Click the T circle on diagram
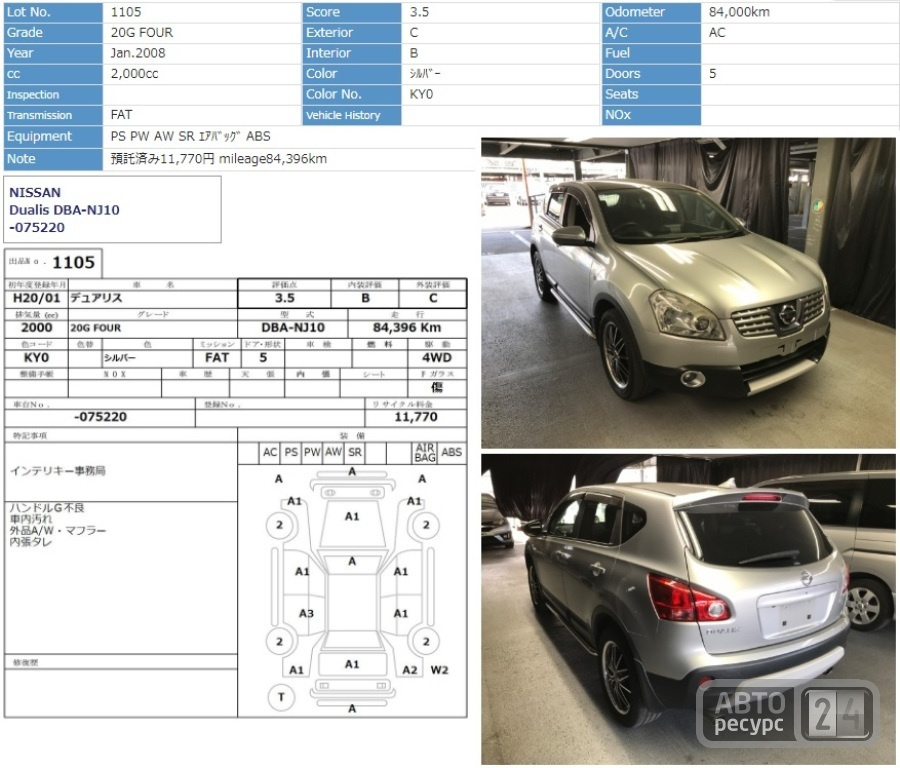The image size is (900, 768). [281, 697]
